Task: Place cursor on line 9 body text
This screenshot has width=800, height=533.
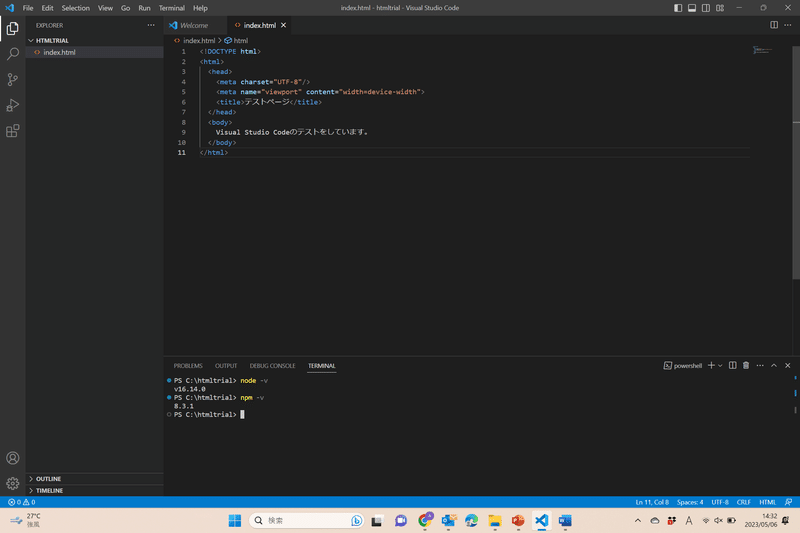Action: tap(291, 132)
